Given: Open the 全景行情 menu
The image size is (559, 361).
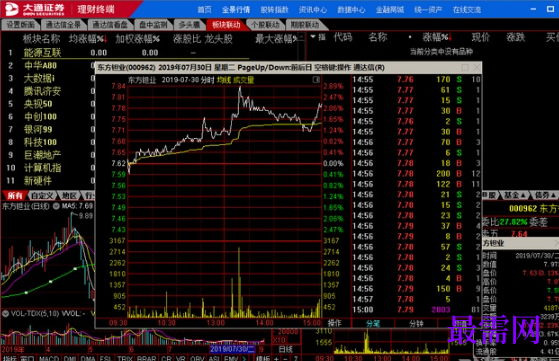Looking at the screenshot, I should click(x=236, y=10).
